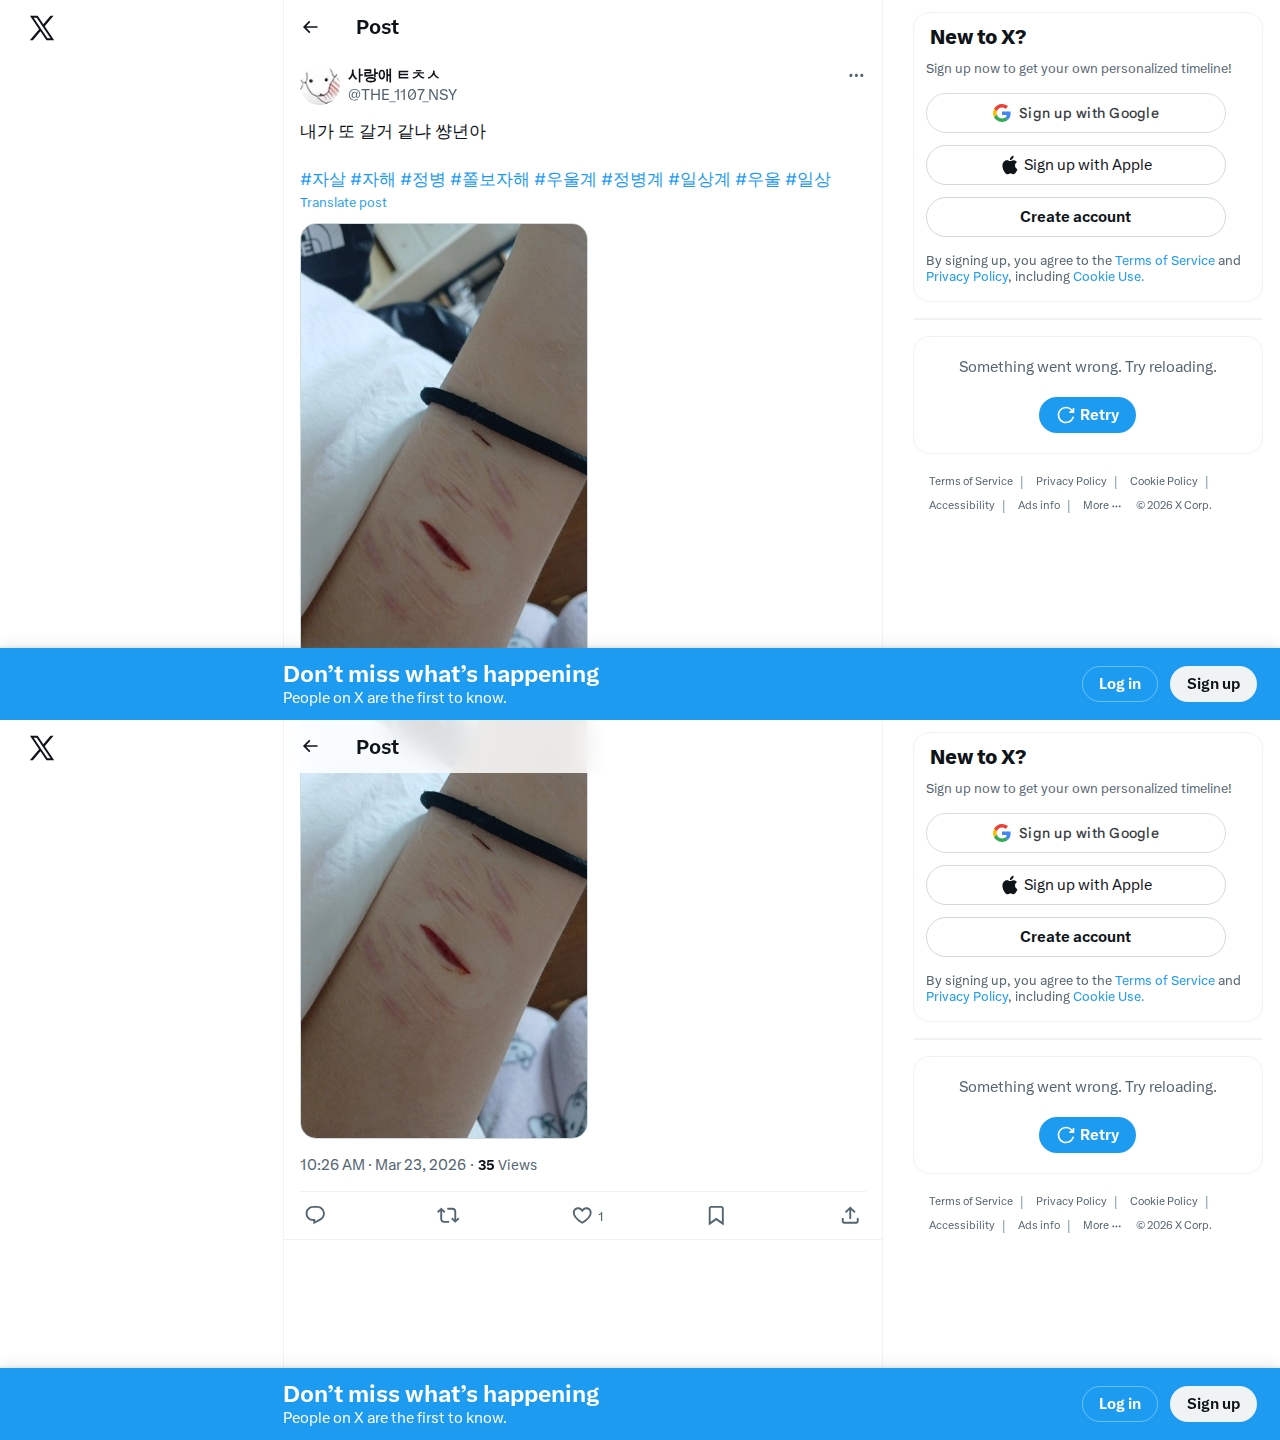Open the share icon under the post
This screenshot has height=1440, width=1280.
pyautogui.click(x=850, y=1215)
